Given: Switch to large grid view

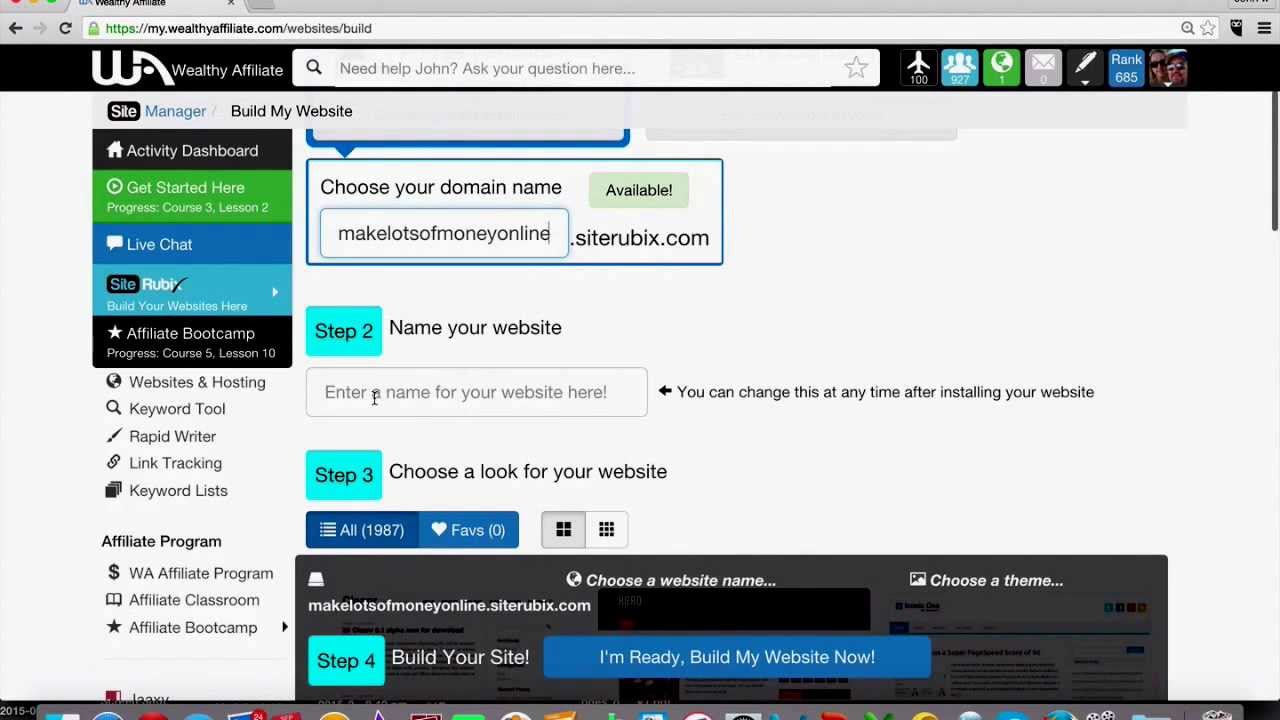Looking at the screenshot, I should pos(564,530).
